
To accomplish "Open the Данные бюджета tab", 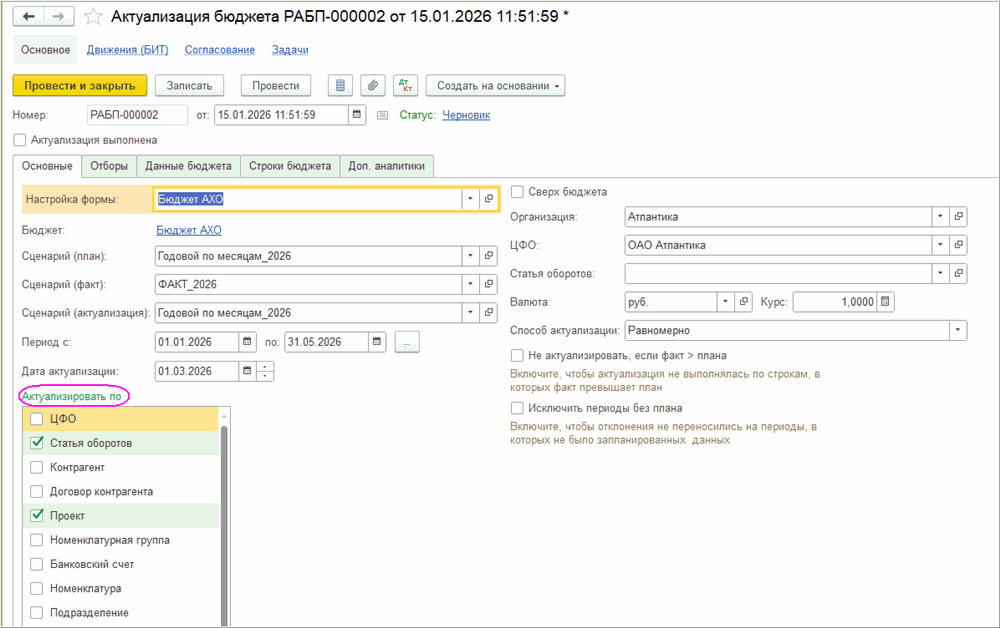I will (188, 166).
